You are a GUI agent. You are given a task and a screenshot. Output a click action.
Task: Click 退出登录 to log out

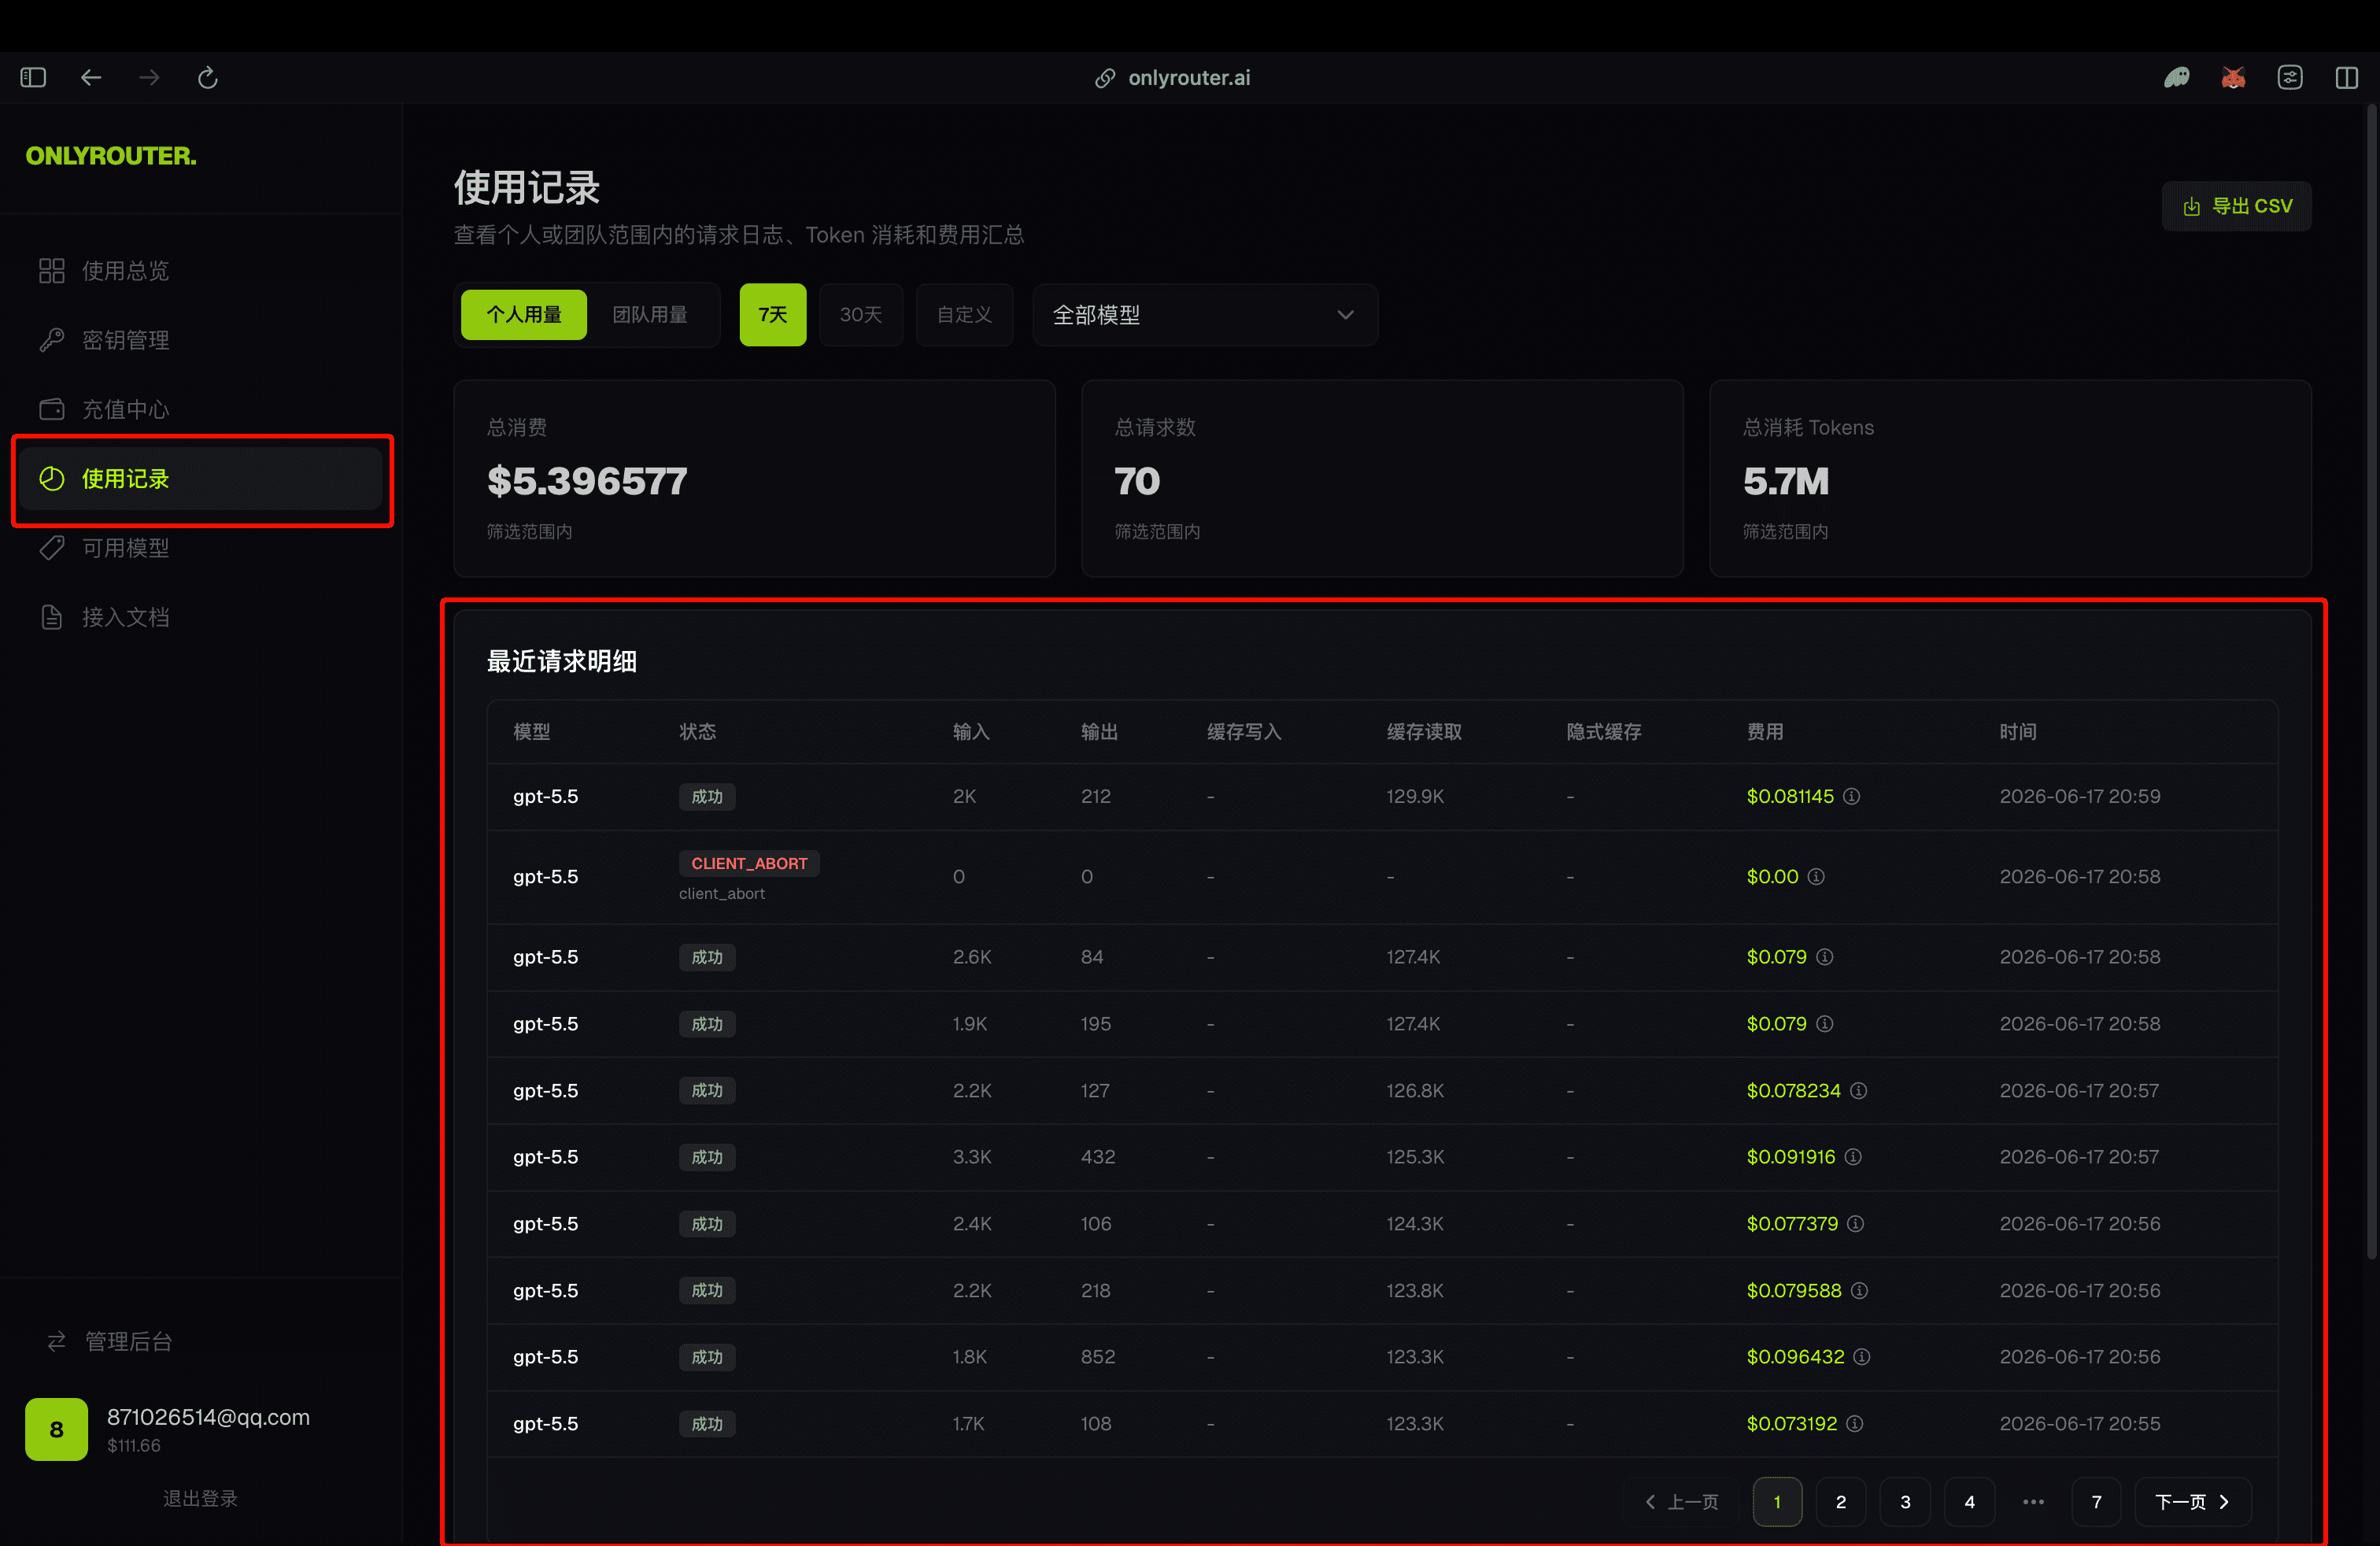tap(200, 1498)
